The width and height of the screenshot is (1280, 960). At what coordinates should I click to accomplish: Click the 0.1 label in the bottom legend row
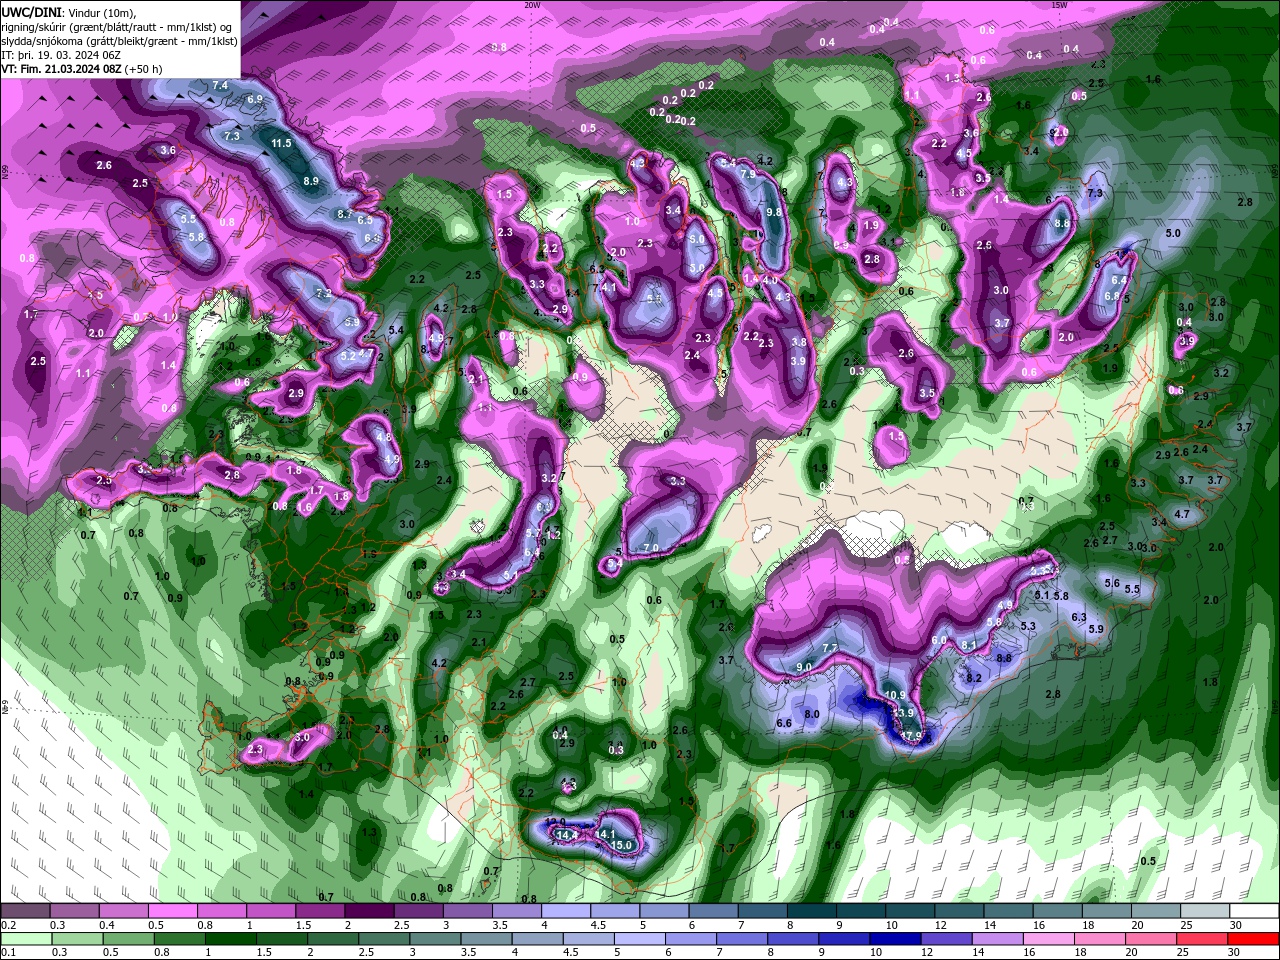(8, 952)
